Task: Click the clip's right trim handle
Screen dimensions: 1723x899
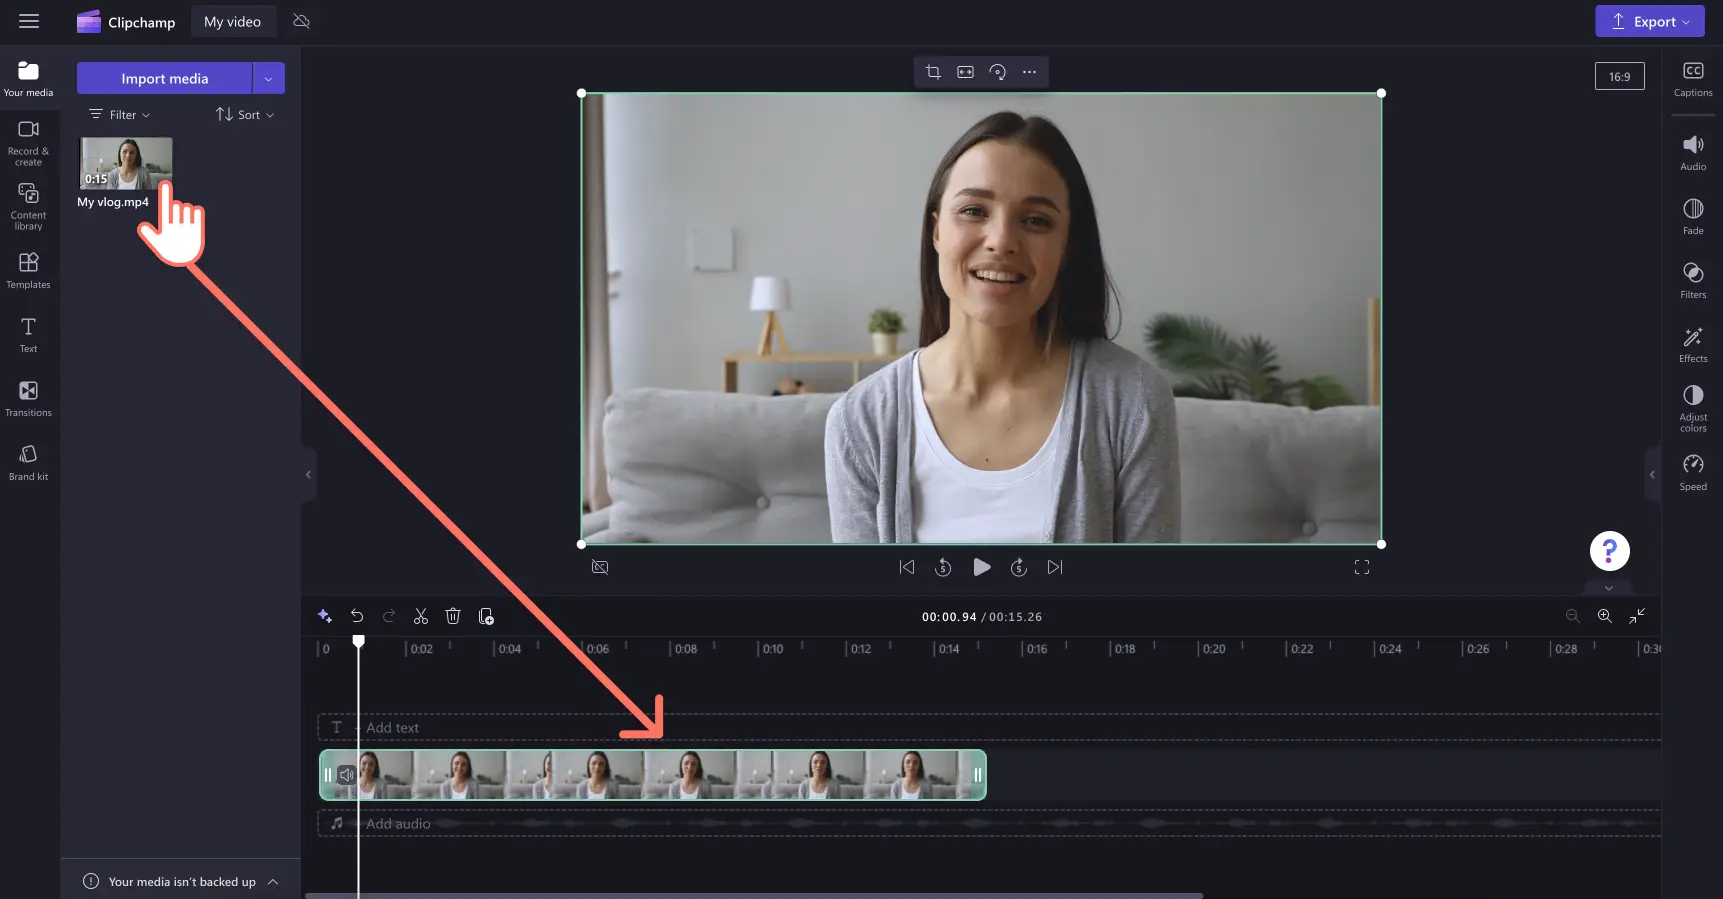Action: pyautogui.click(x=978, y=775)
